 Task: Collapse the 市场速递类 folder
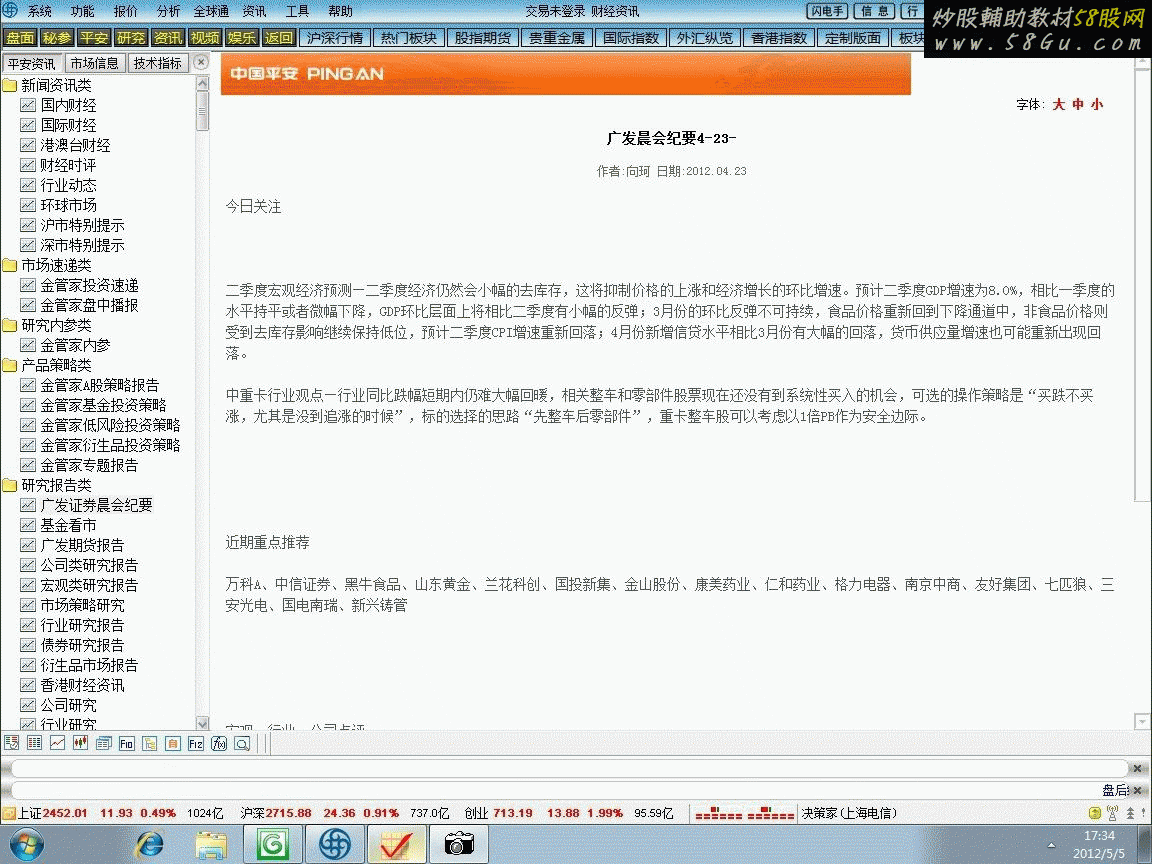click(10, 265)
